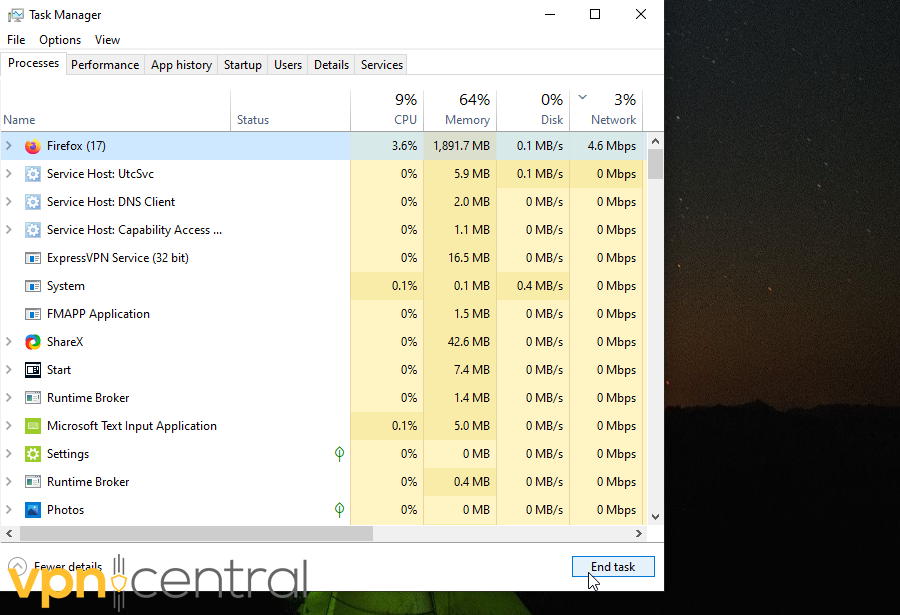Switch to the Services tab
This screenshot has height=615, width=900.
coord(382,65)
